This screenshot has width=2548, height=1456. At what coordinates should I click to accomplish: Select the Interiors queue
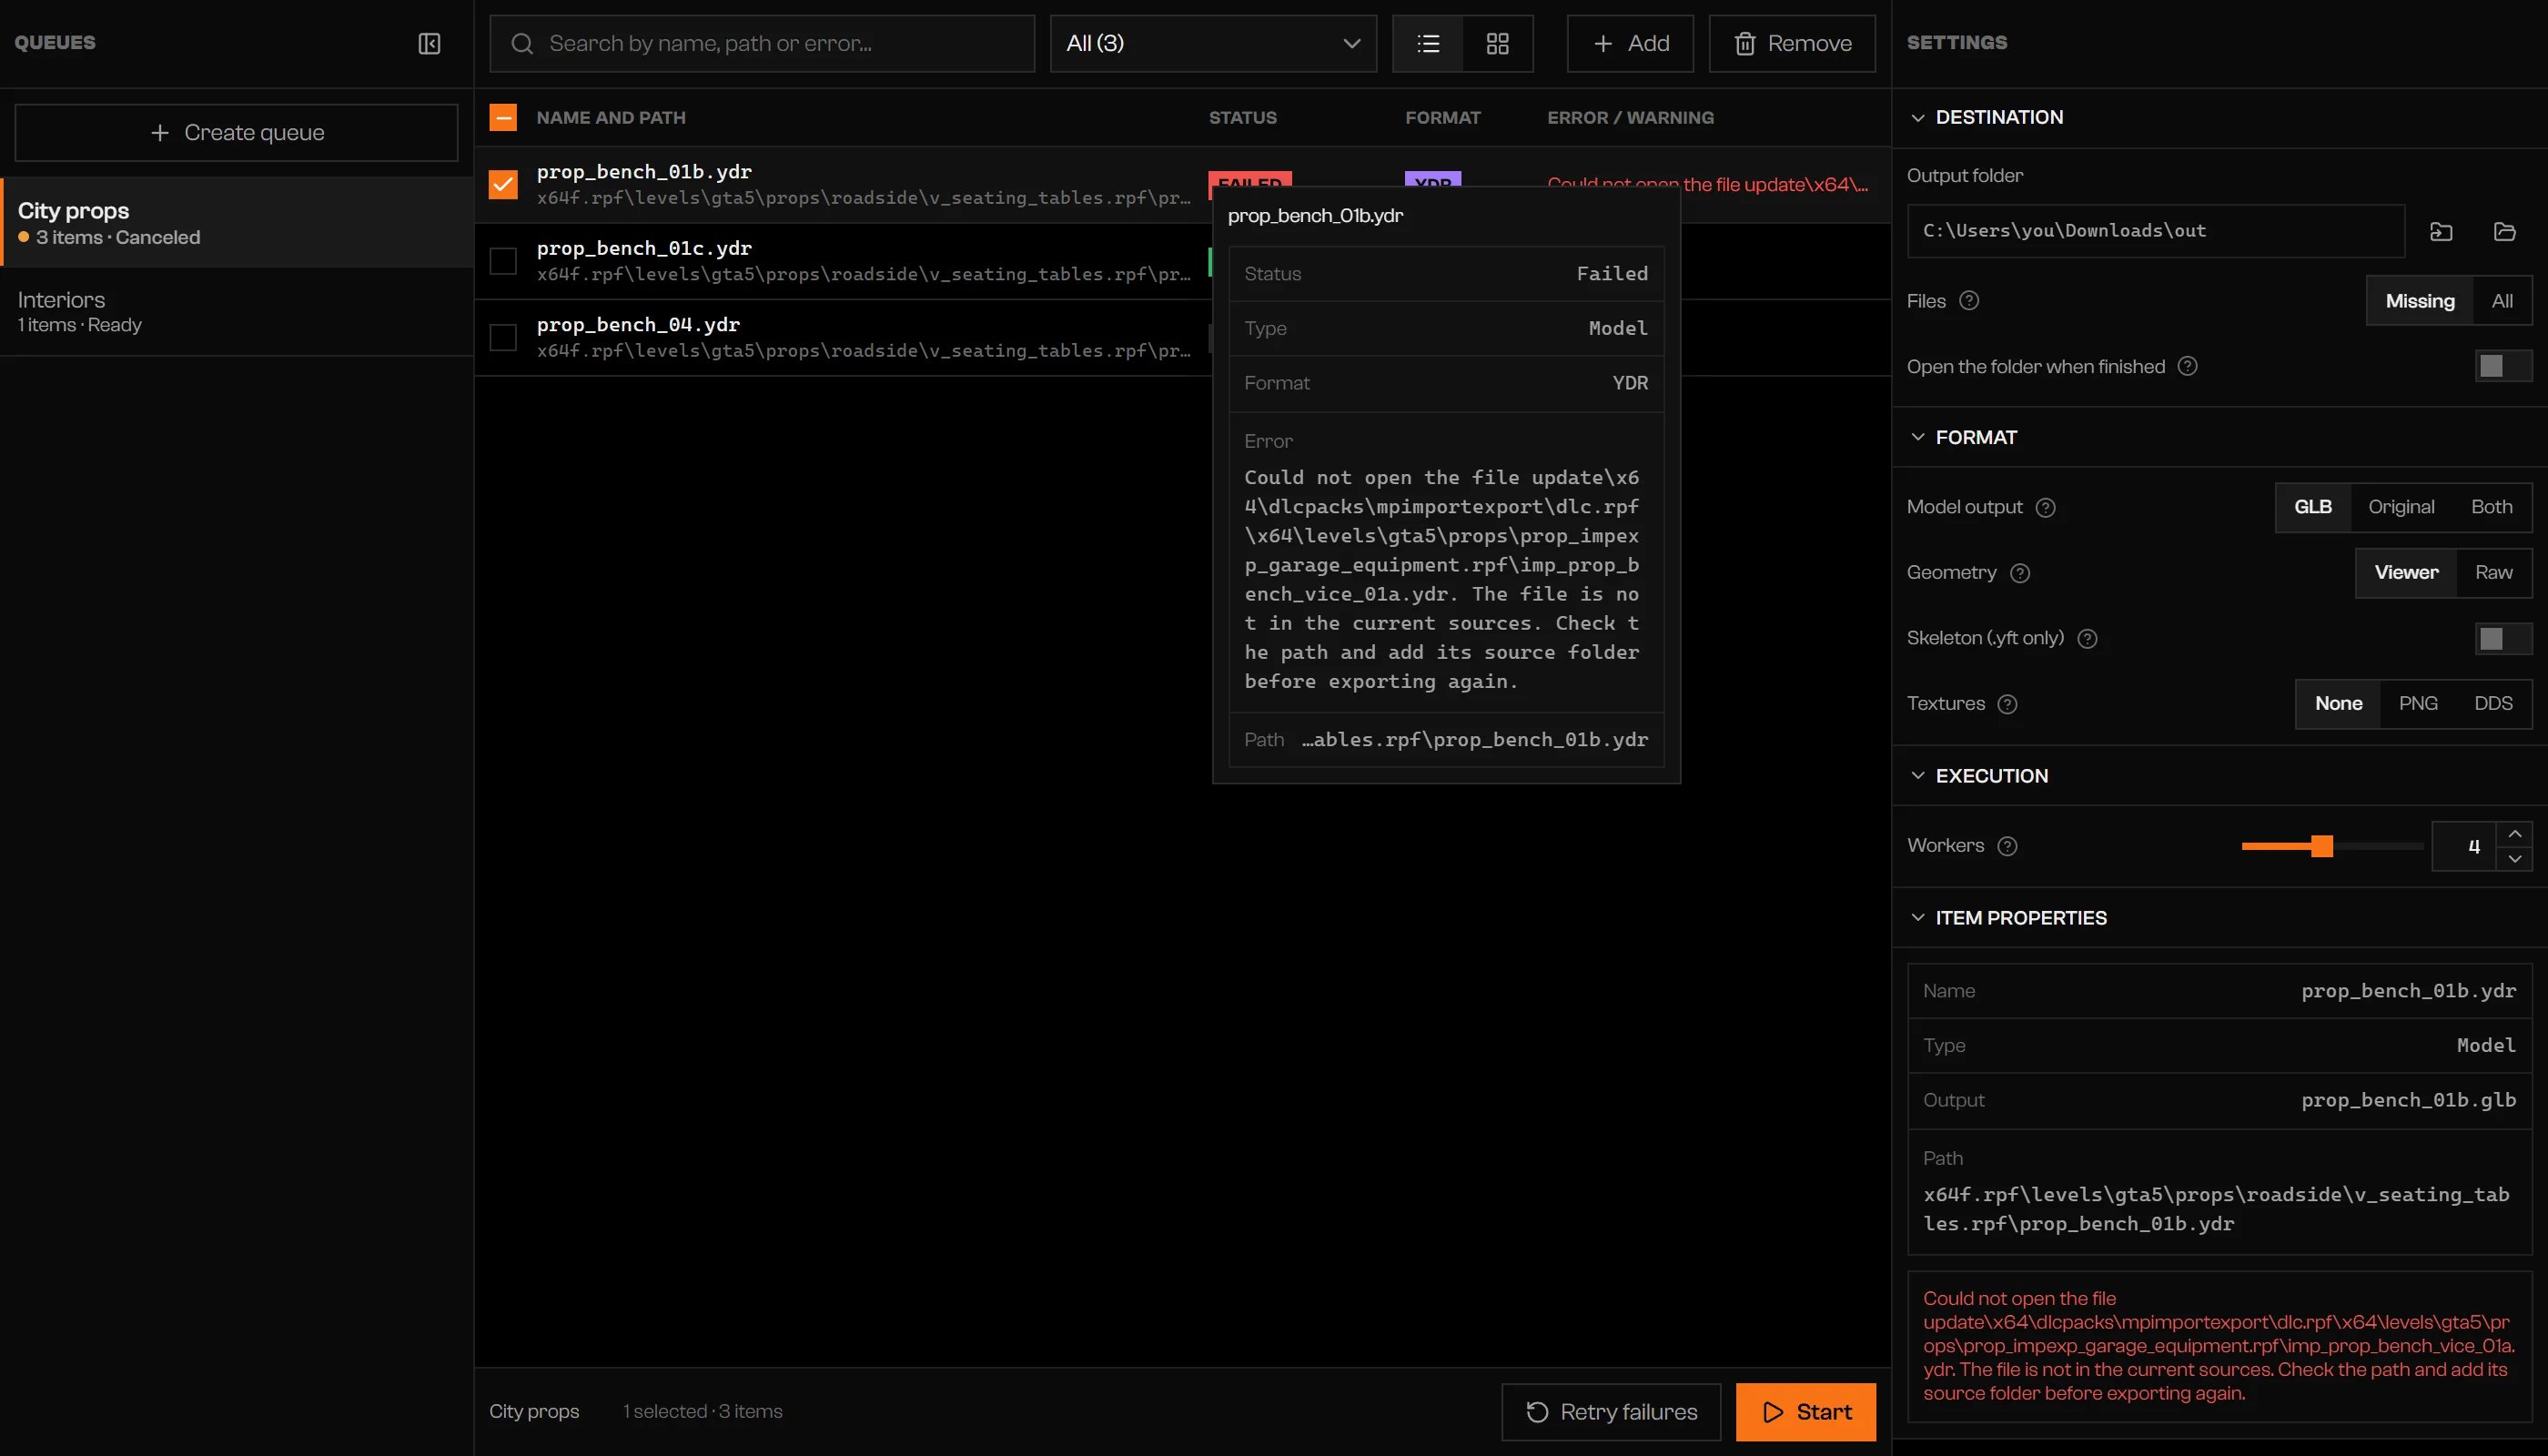pos(236,311)
